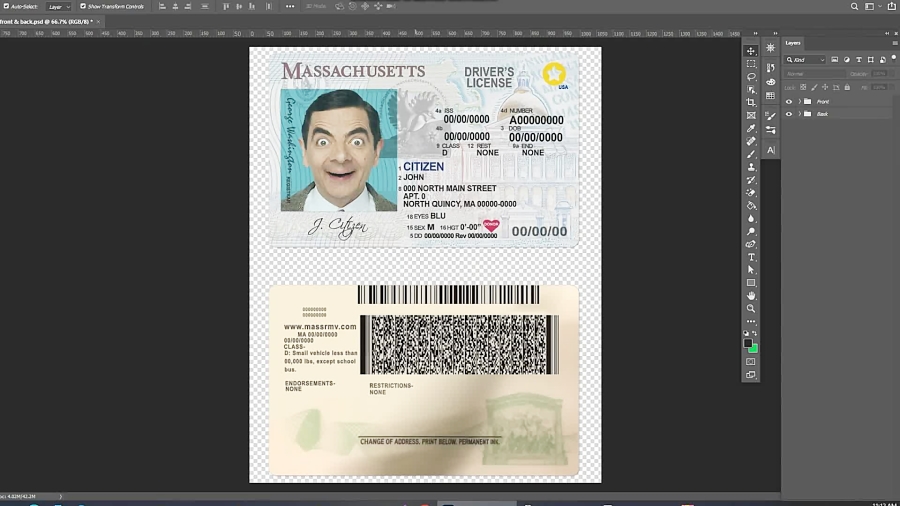Toggle smart object layer filter
900x506 pixels.
pos(883,60)
